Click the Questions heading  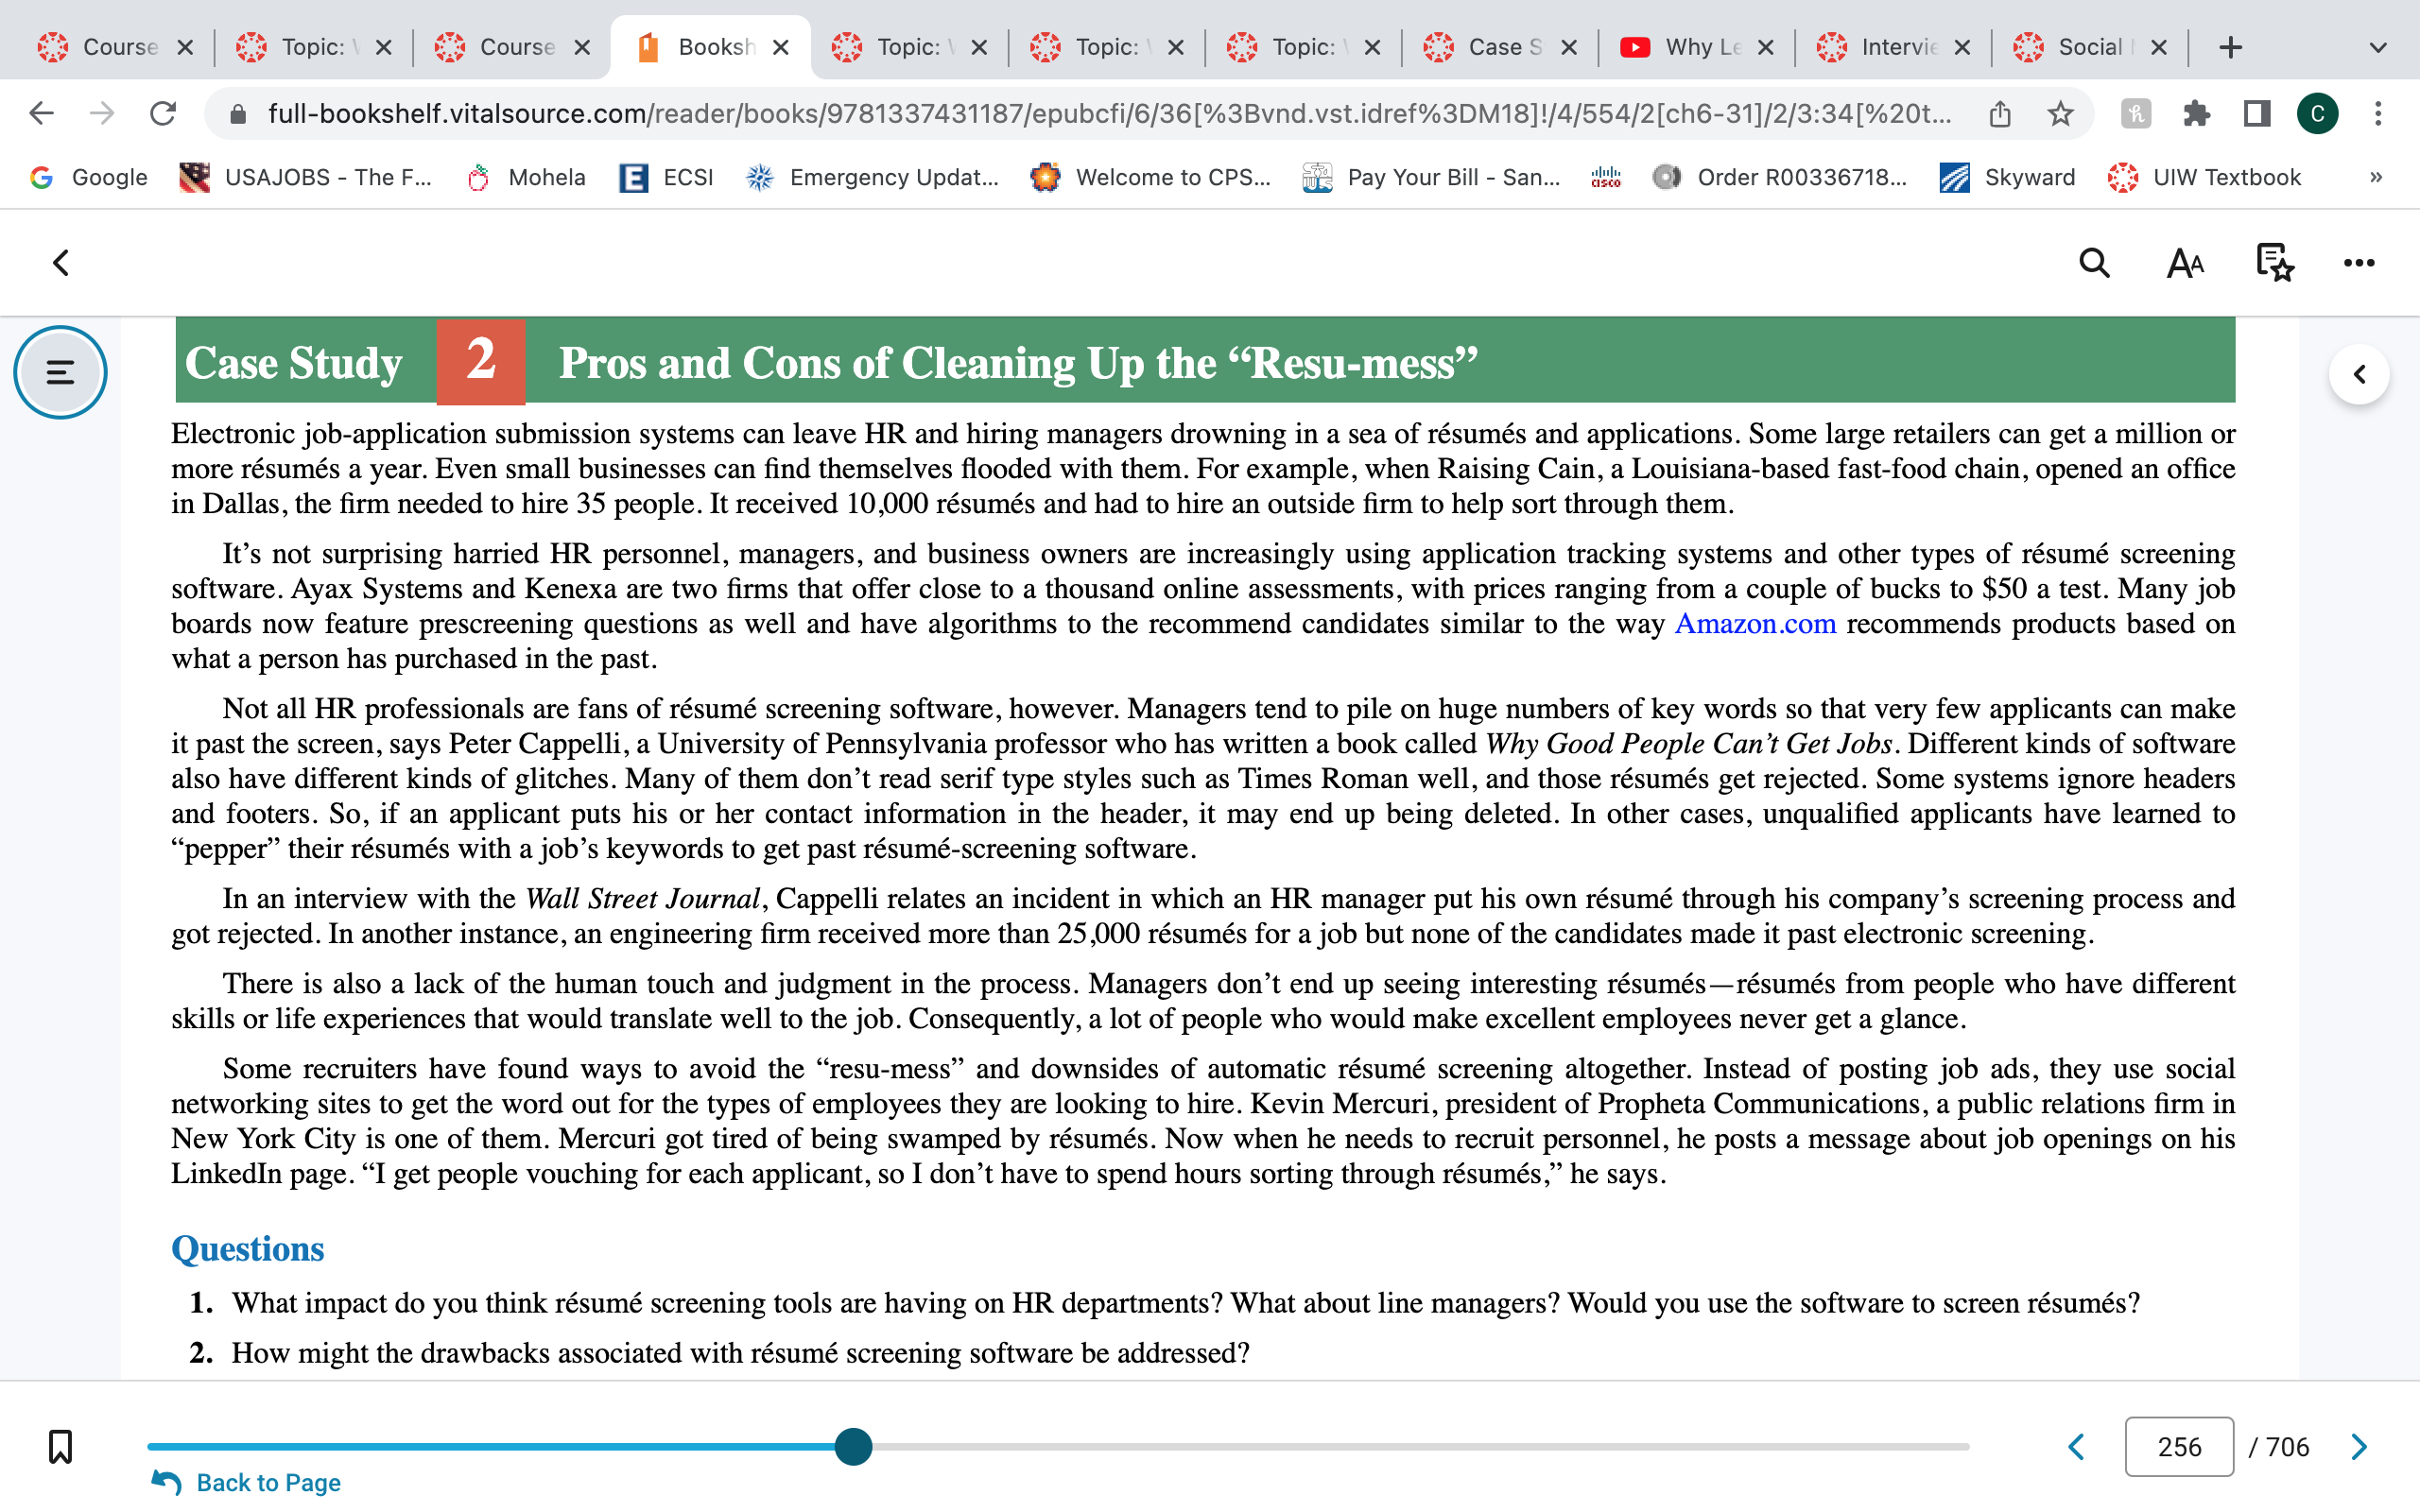tap(247, 1249)
